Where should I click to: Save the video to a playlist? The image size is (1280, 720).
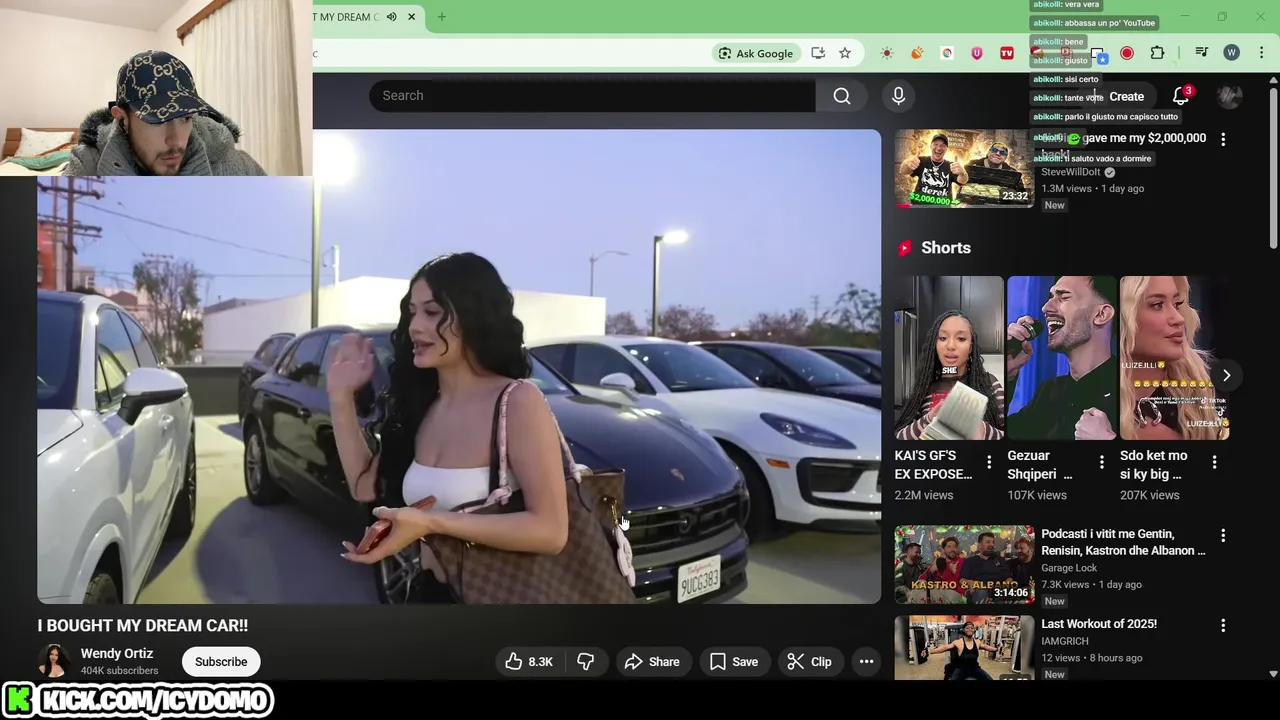click(x=734, y=661)
